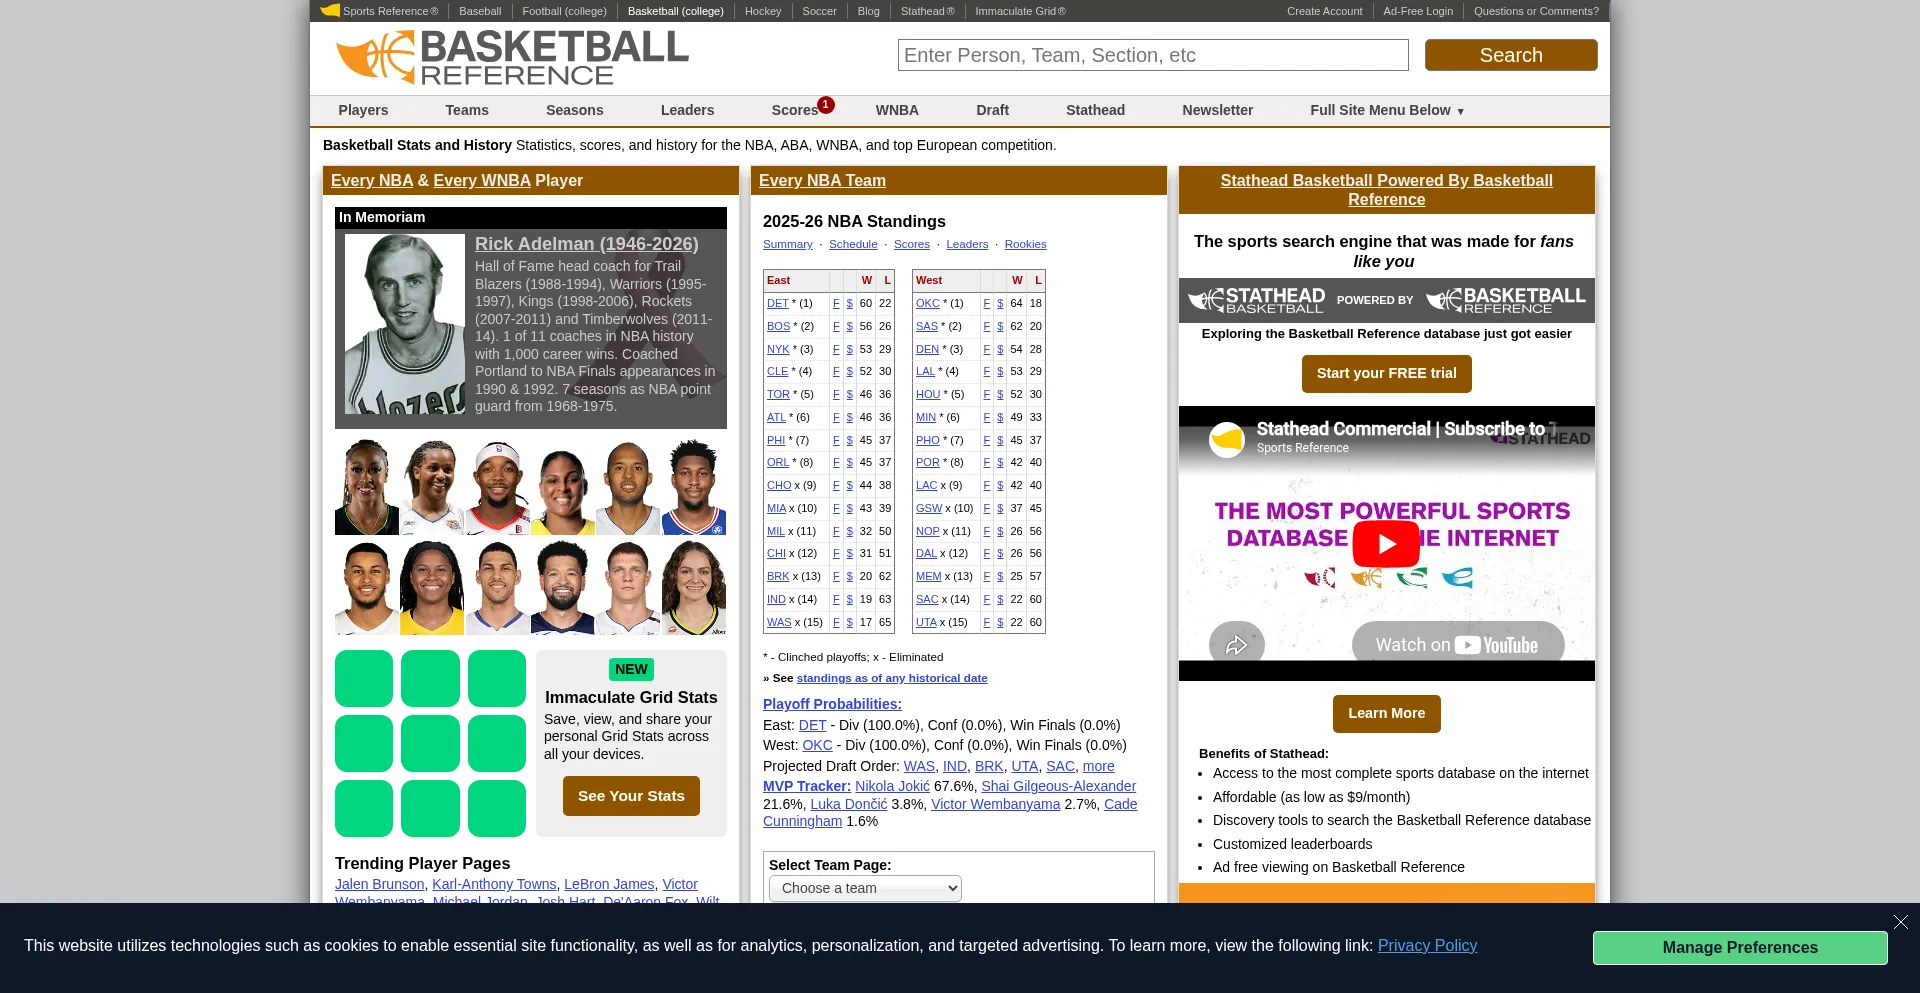Open the Seasons menu
This screenshot has width=1920, height=993.
[574, 110]
